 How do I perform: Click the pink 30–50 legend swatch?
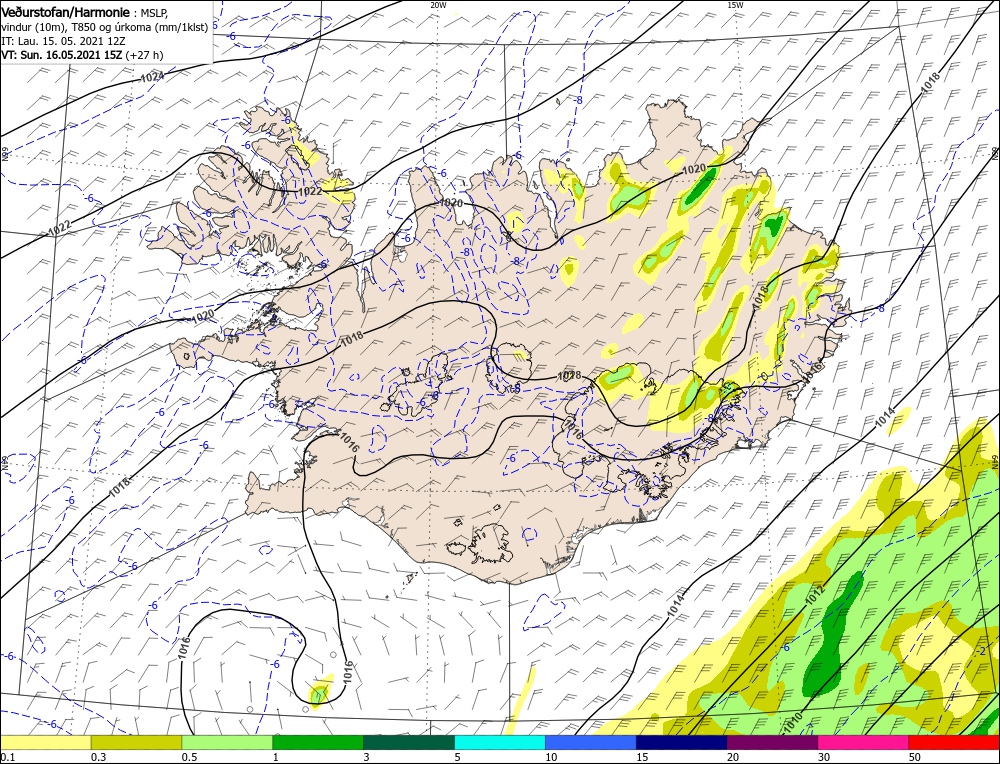864,742
